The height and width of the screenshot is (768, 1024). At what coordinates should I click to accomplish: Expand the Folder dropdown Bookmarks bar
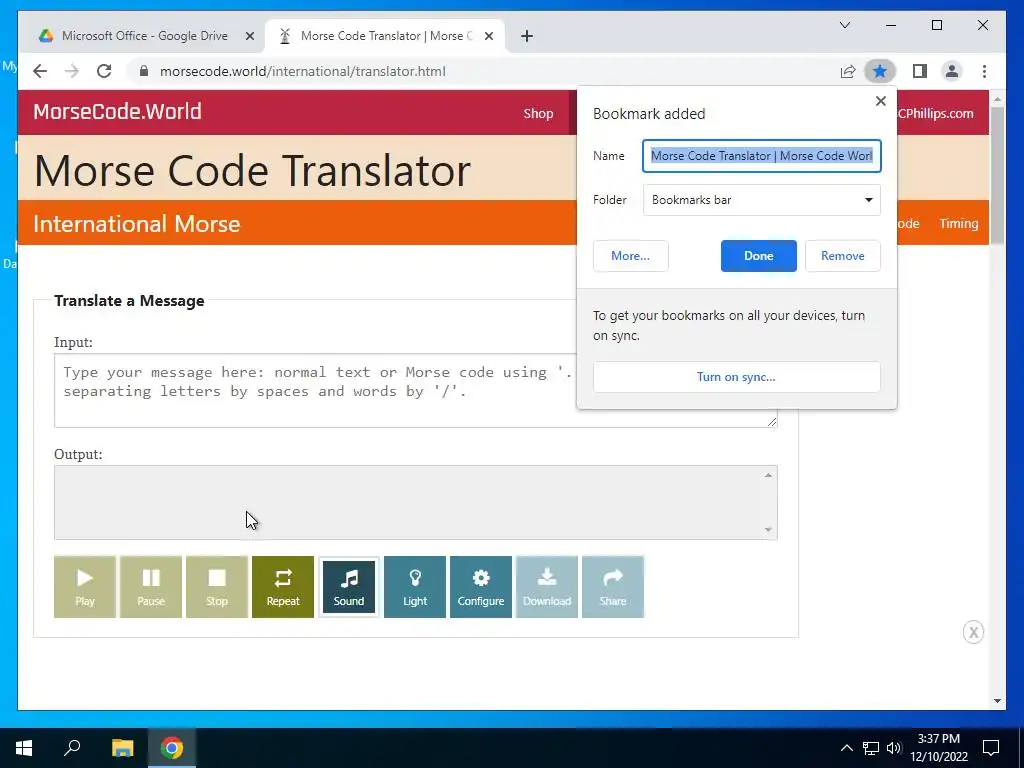click(761, 200)
